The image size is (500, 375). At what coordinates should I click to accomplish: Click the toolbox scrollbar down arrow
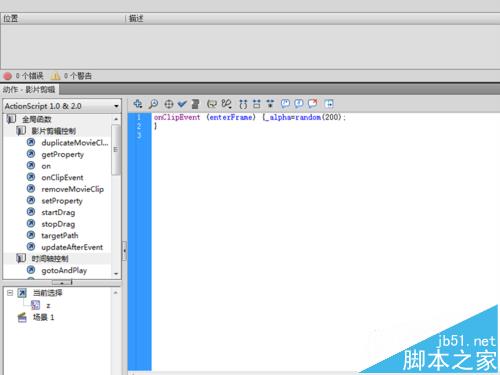116,274
